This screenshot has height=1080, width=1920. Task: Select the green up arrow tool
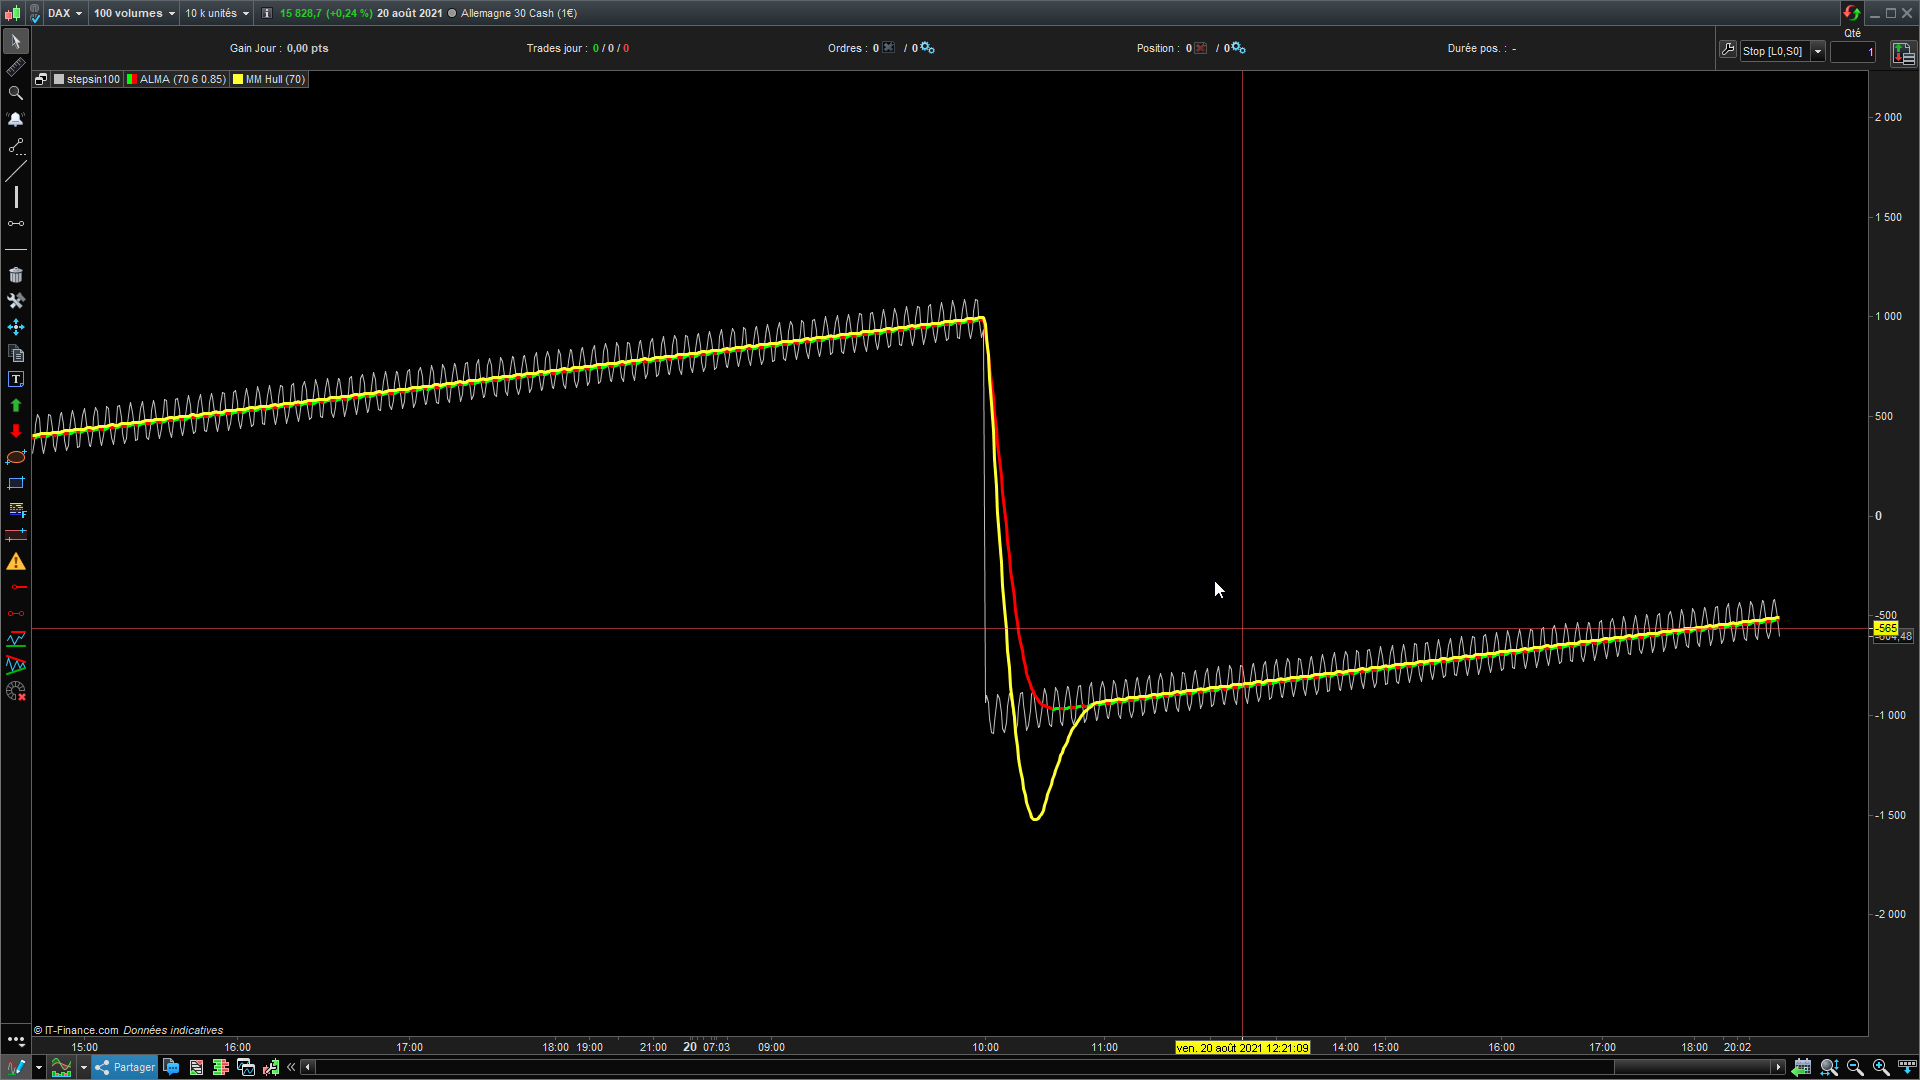click(x=16, y=405)
